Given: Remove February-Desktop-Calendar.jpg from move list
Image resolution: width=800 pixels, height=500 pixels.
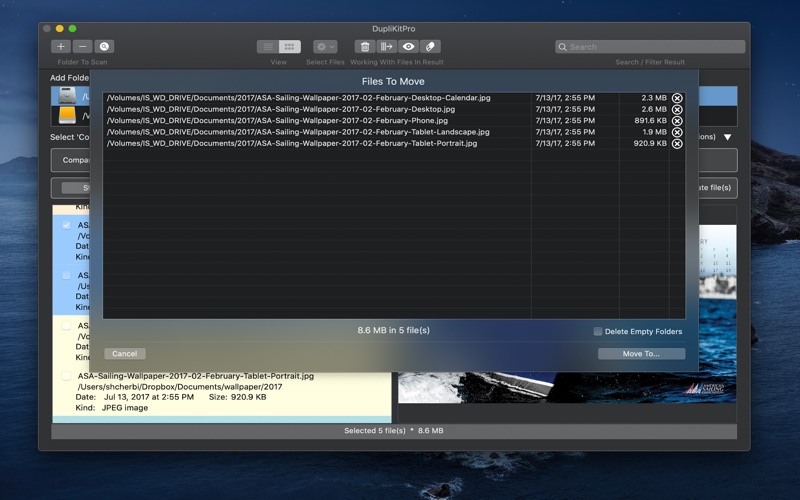Looking at the screenshot, I should tap(677, 98).
